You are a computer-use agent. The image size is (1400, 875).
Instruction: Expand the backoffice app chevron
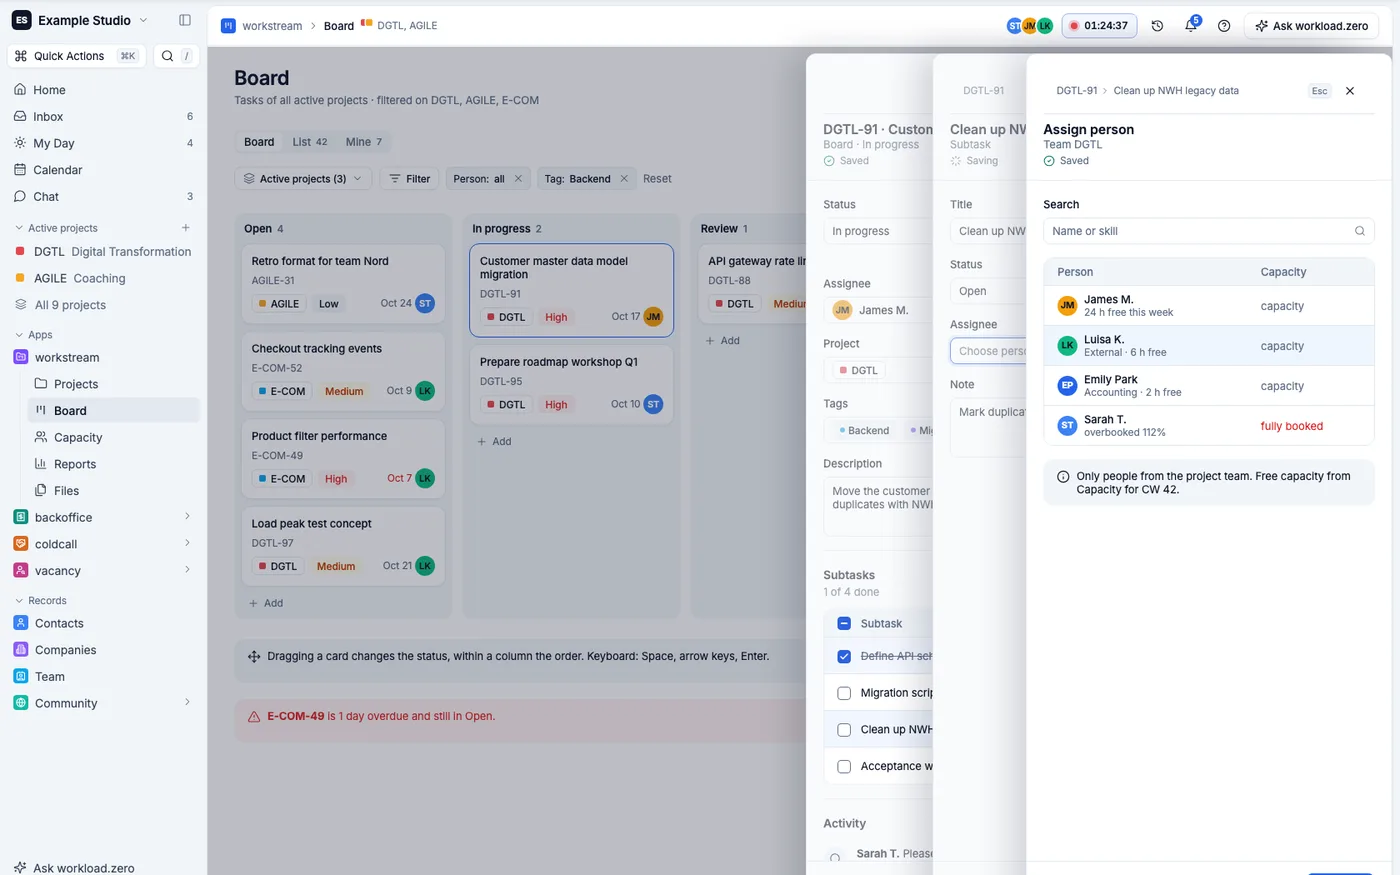coord(187,517)
